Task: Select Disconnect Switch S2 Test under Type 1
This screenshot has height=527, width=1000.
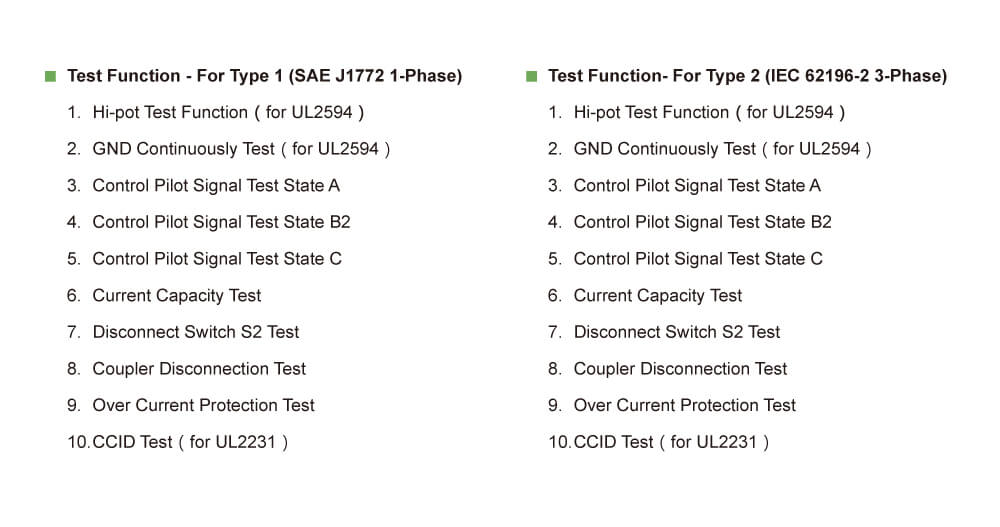Action: [195, 332]
